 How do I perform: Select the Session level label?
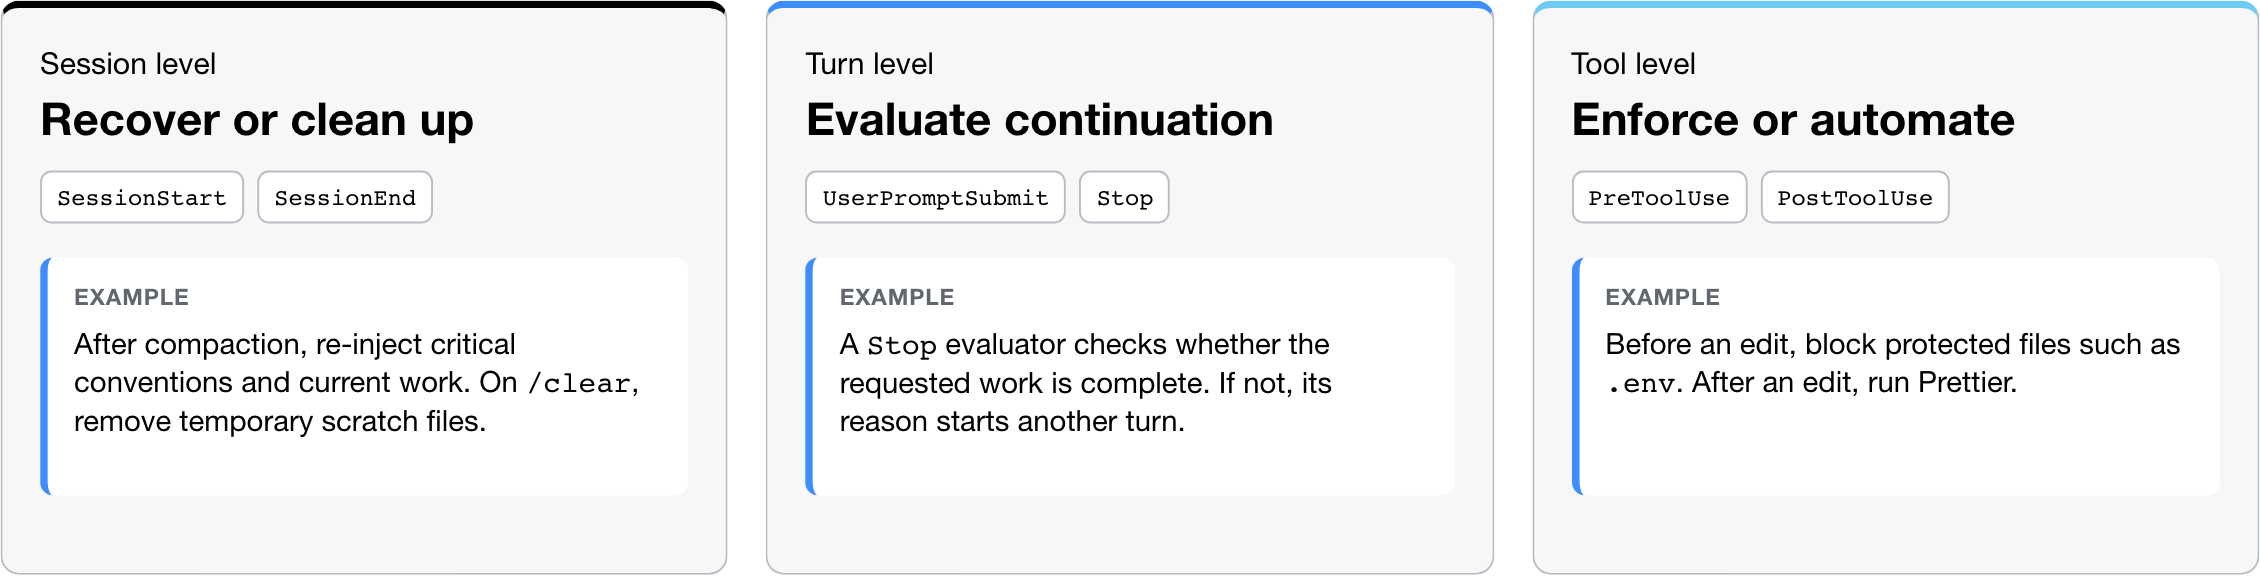(128, 64)
